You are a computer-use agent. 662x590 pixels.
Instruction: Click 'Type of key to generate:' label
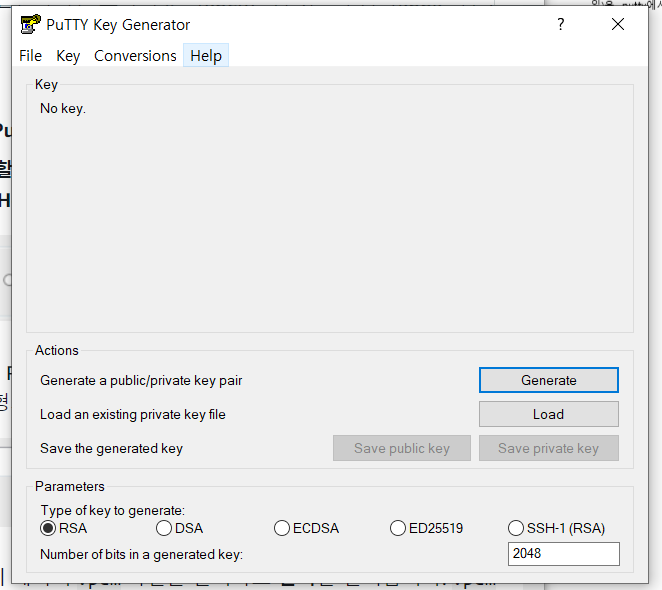(x=113, y=511)
